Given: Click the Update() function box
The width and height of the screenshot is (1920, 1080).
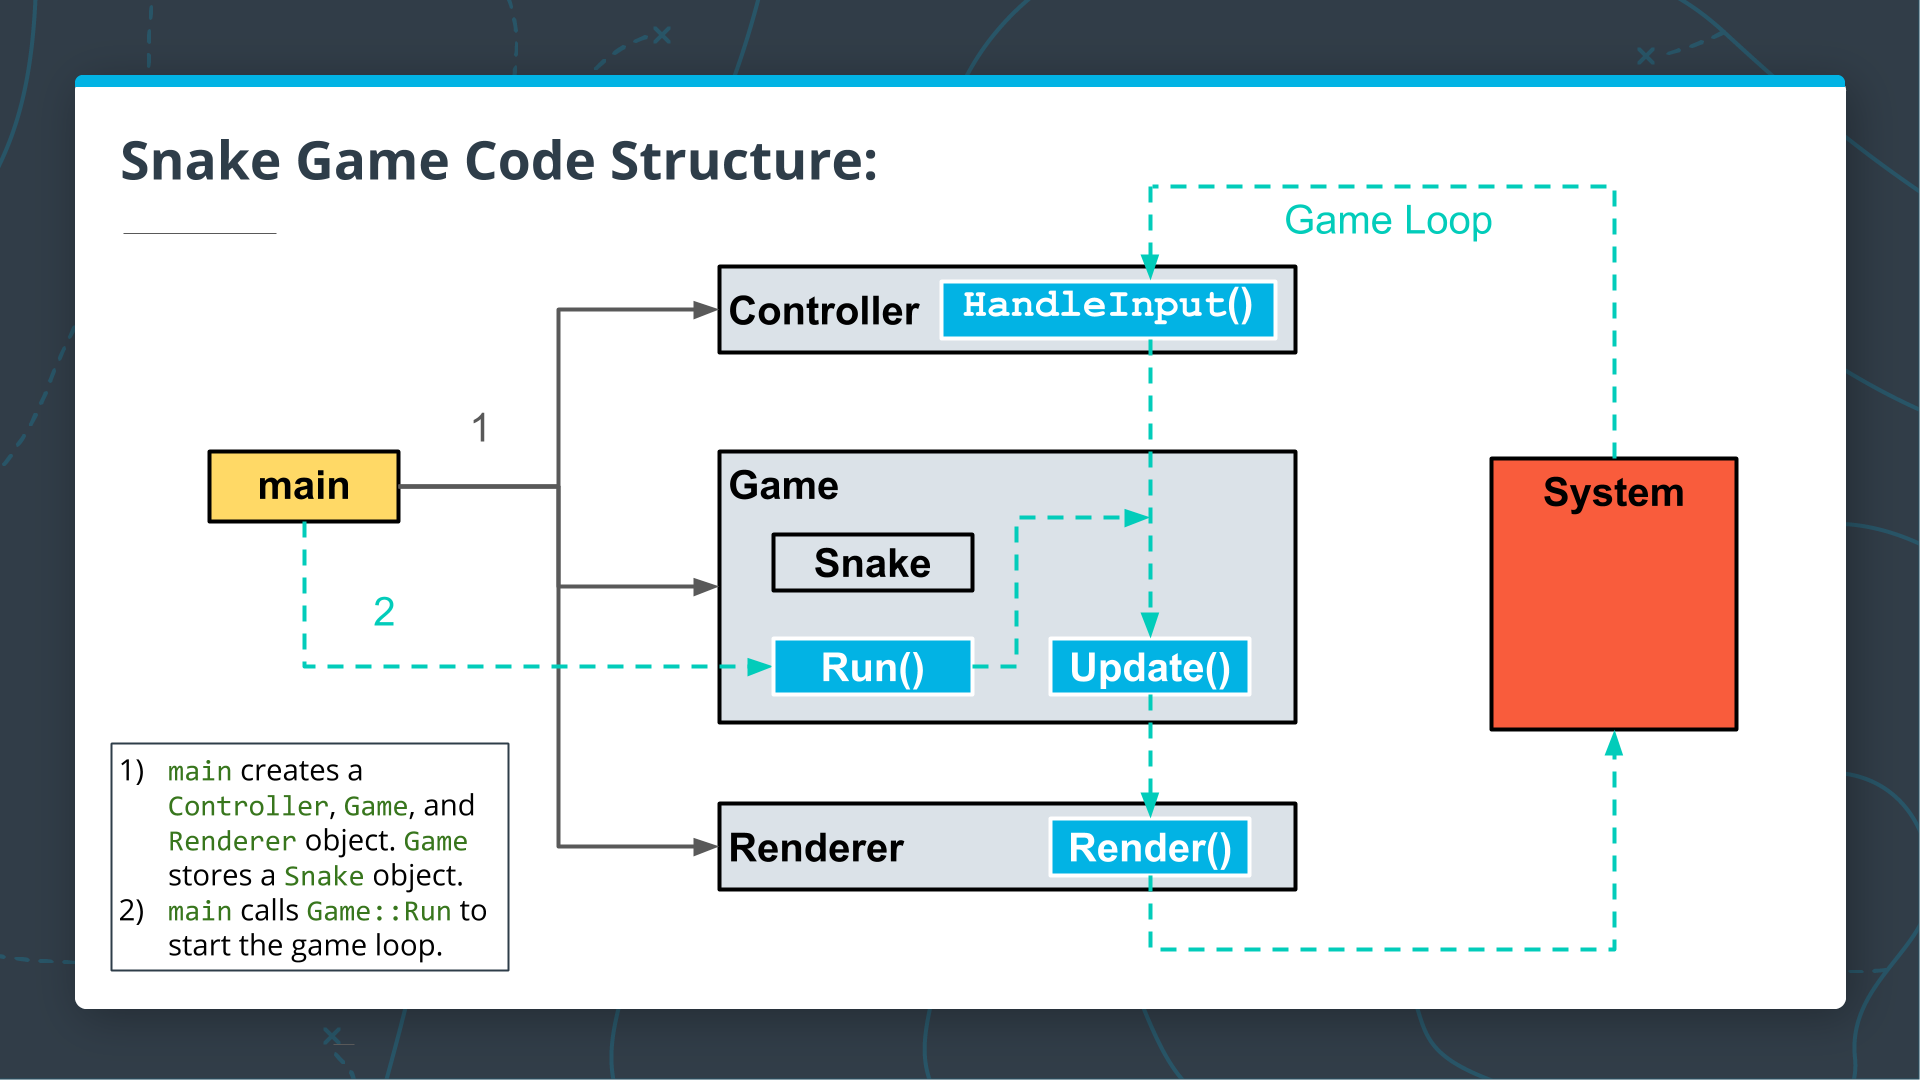Looking at the screenshot, I should [1149, 667].
